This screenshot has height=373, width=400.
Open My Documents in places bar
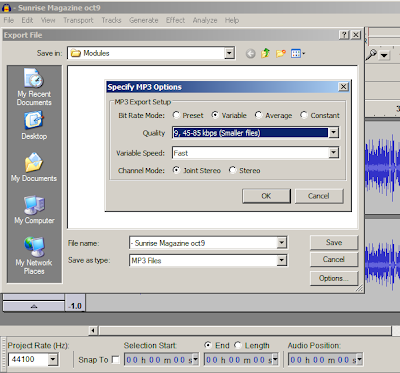[x=34, y=167]
